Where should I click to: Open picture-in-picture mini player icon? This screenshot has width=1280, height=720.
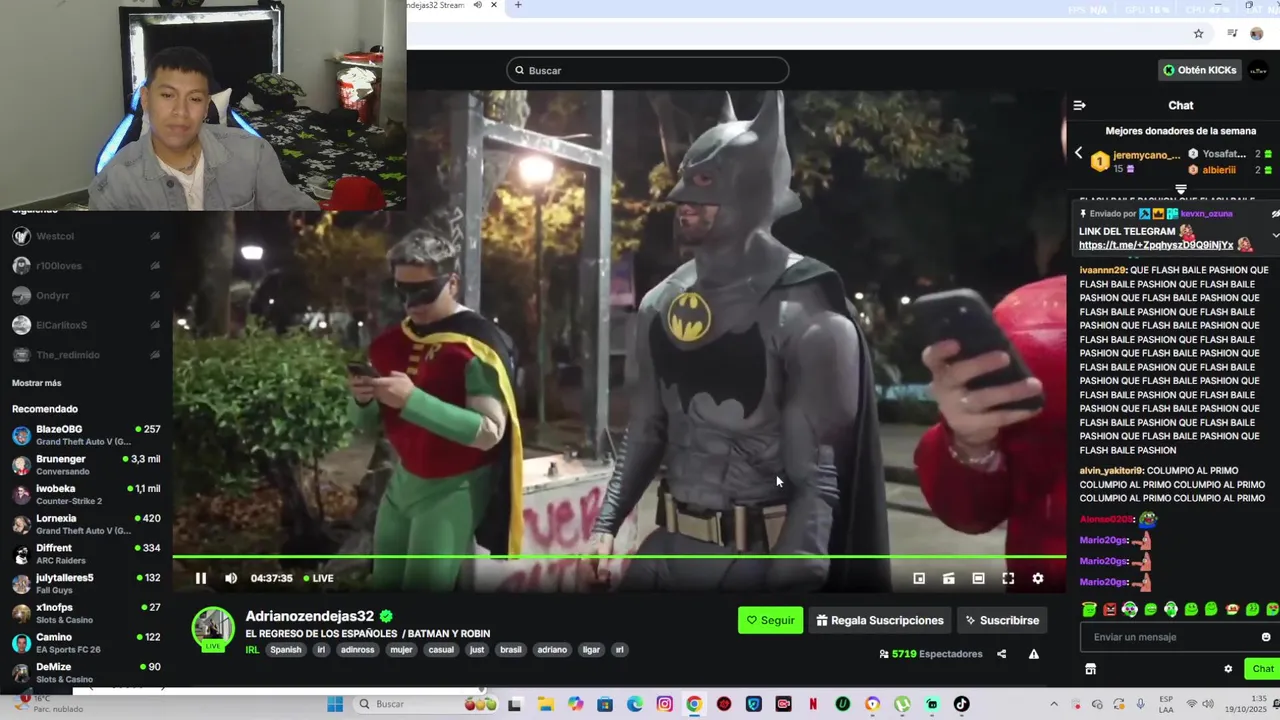pos(919,578)
